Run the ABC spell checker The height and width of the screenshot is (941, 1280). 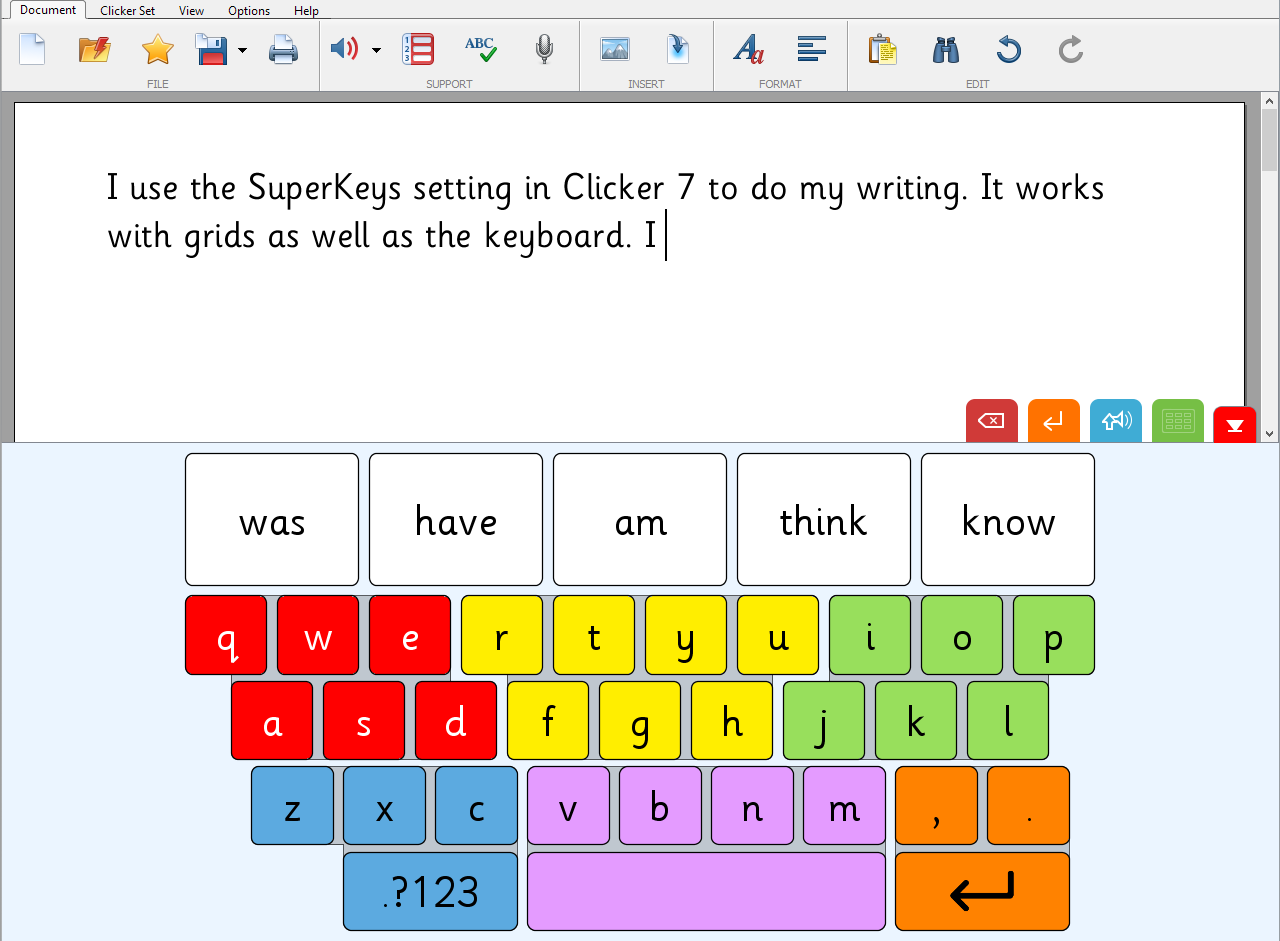click(x=481, y=49)
